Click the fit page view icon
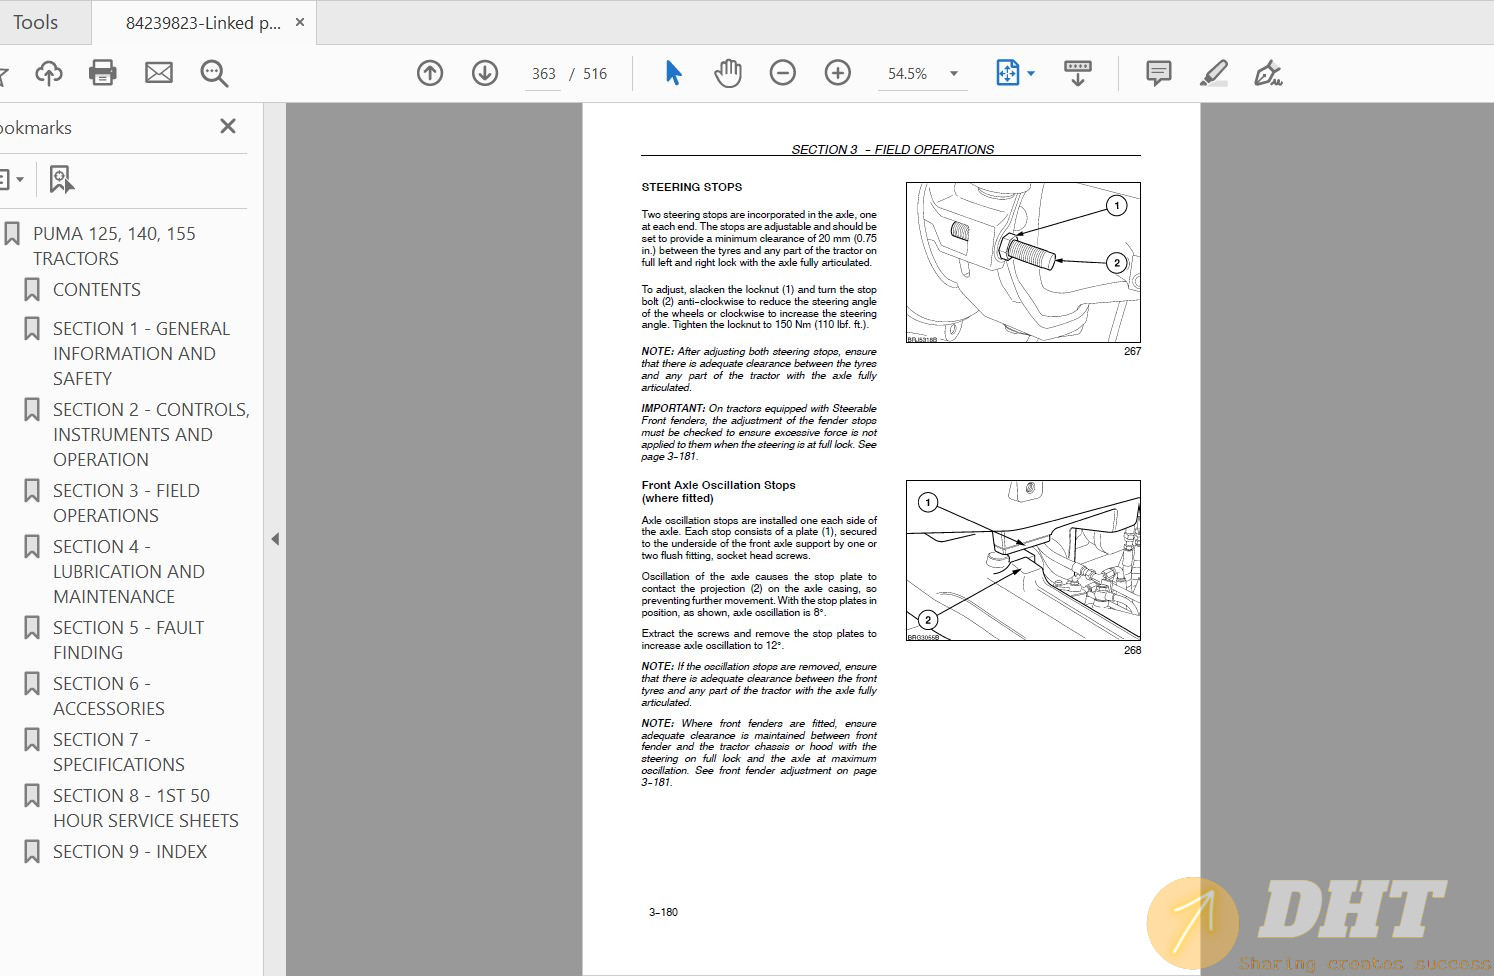This screenshot has width=1494, height=976. (1007, 73)
